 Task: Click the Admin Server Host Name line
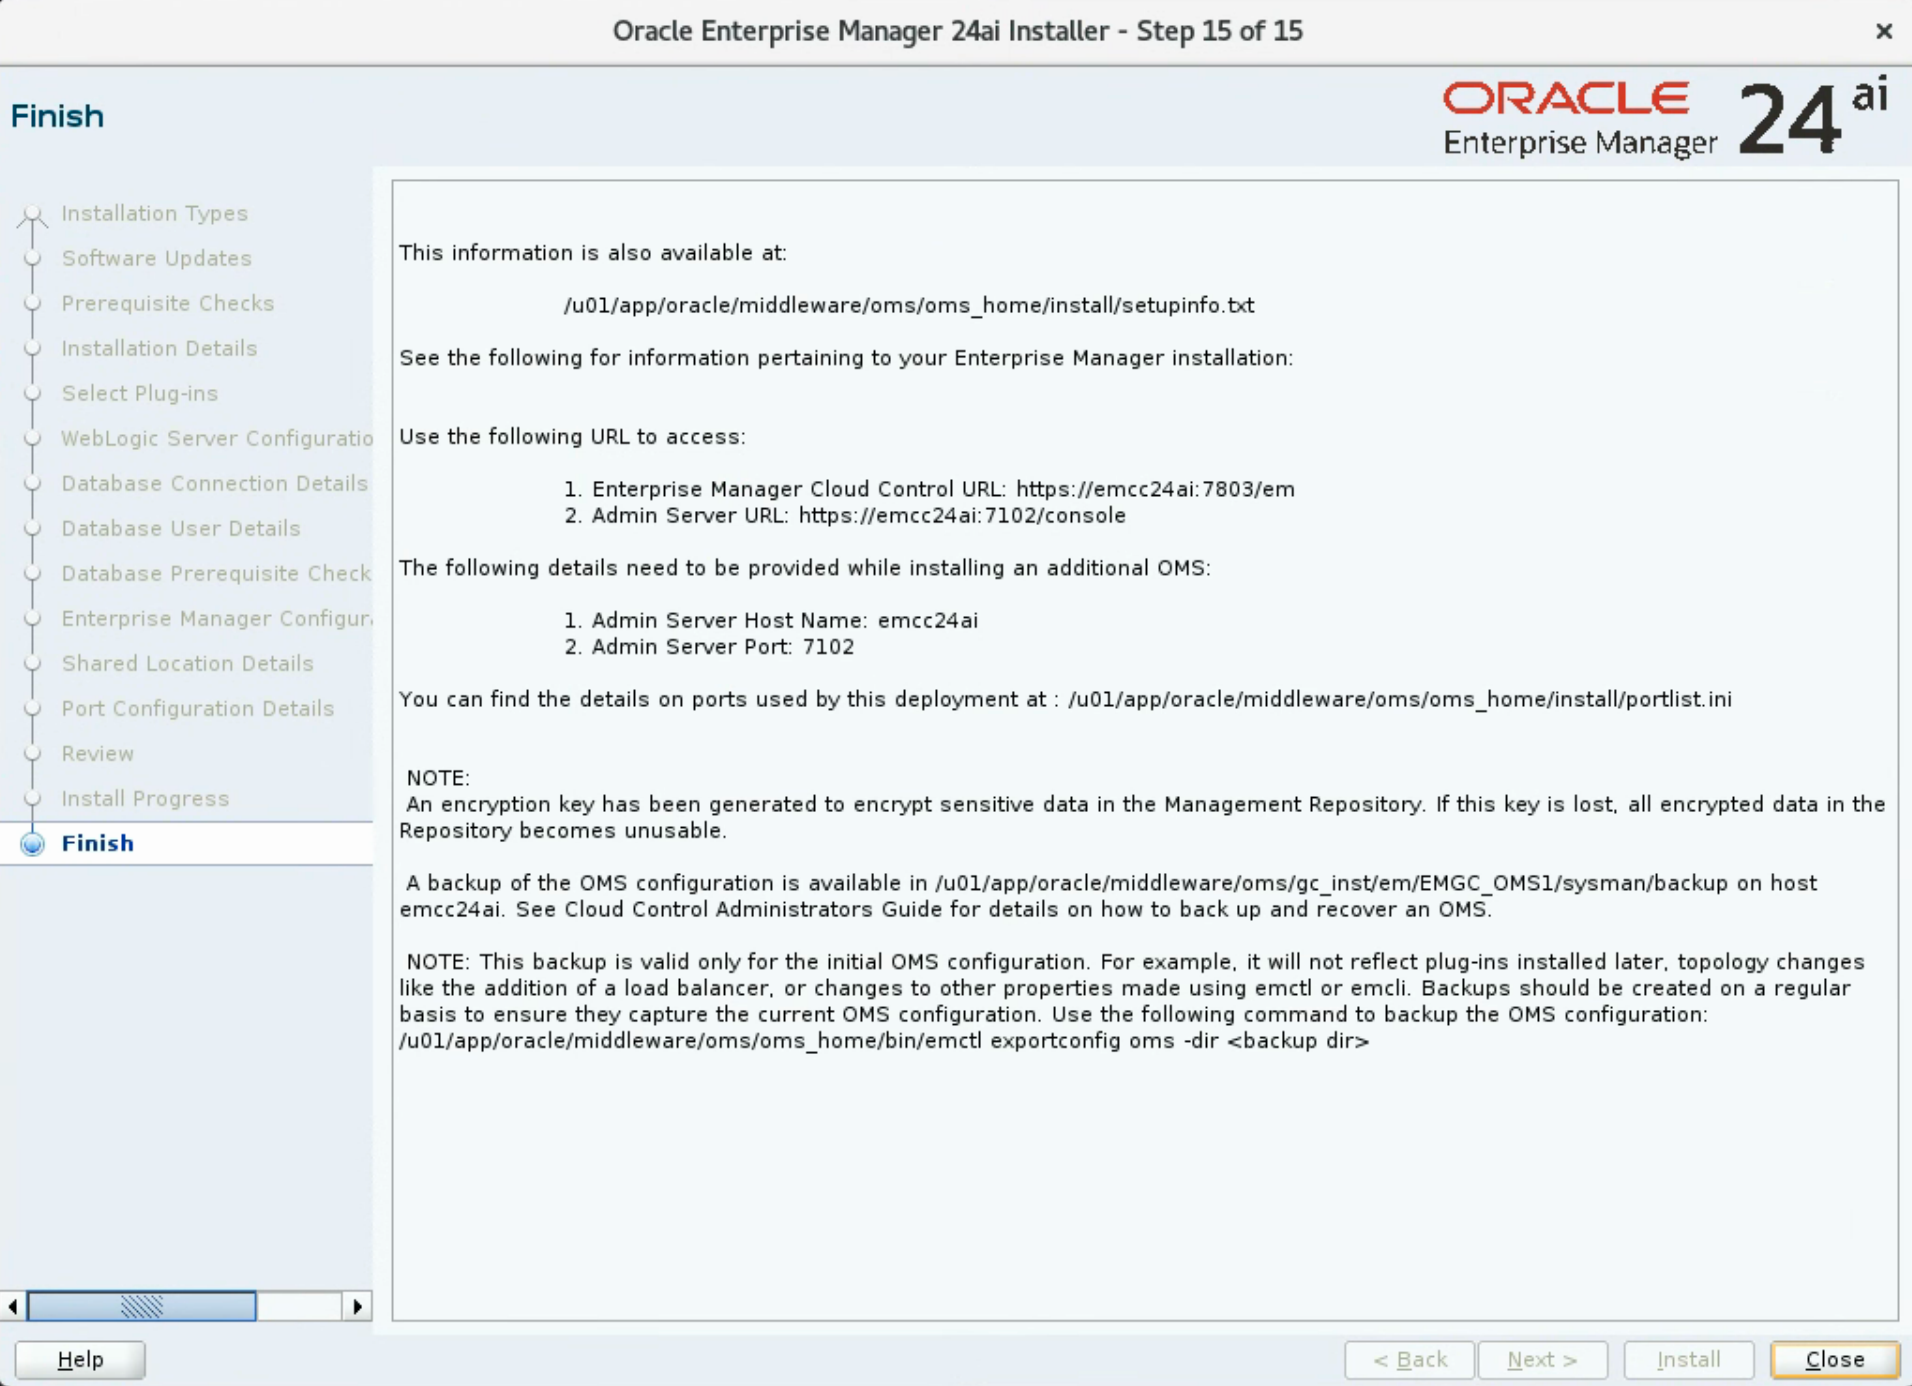[771, 620]
